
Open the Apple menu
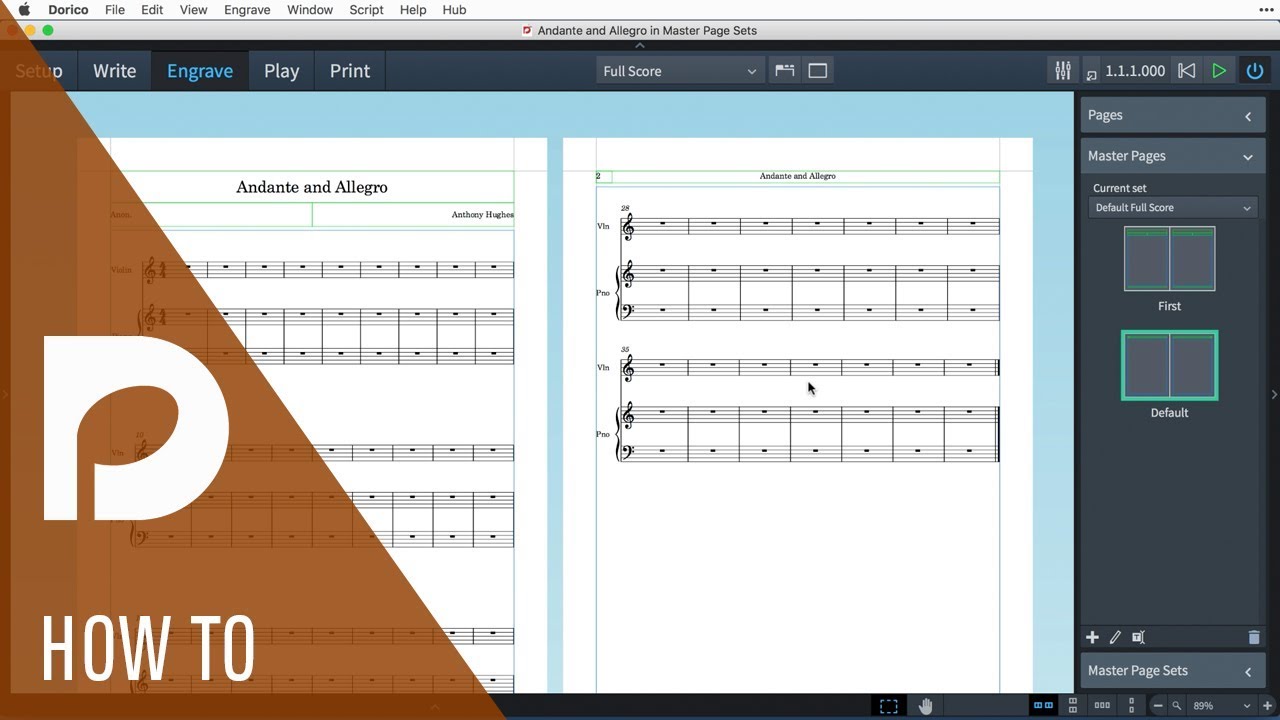click(x=24, y=10)
